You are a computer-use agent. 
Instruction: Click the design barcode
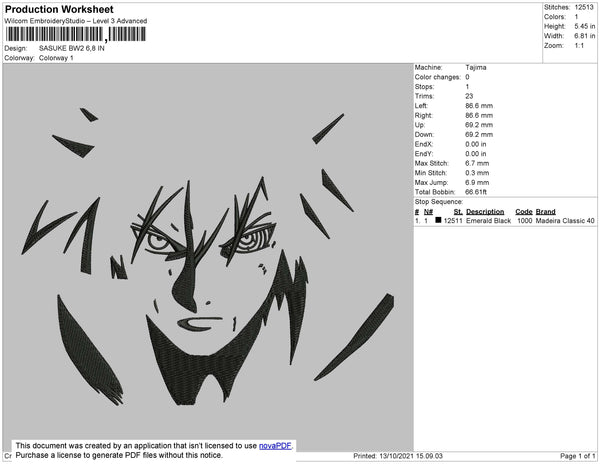pyautogui.click(x=75, y=34)
